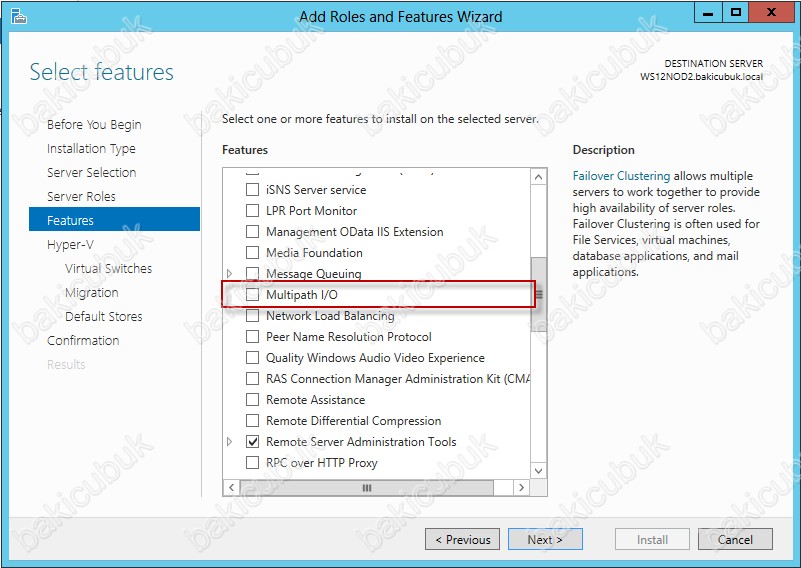This screenshot has height=568, width=801.
Task: Open the Hyper-V wizard page
Action: point(70,245)
